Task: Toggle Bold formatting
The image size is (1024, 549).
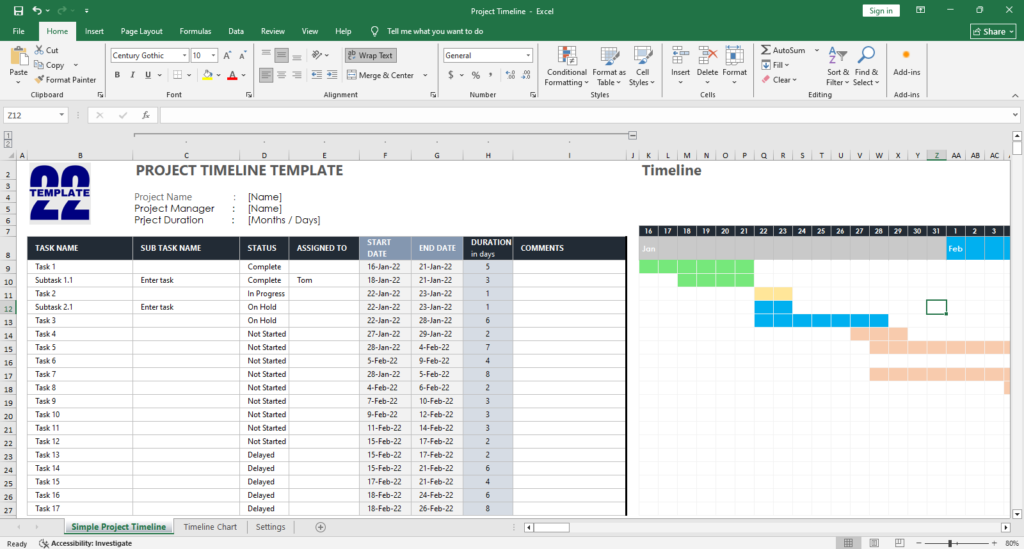Action: pos(117,75)
